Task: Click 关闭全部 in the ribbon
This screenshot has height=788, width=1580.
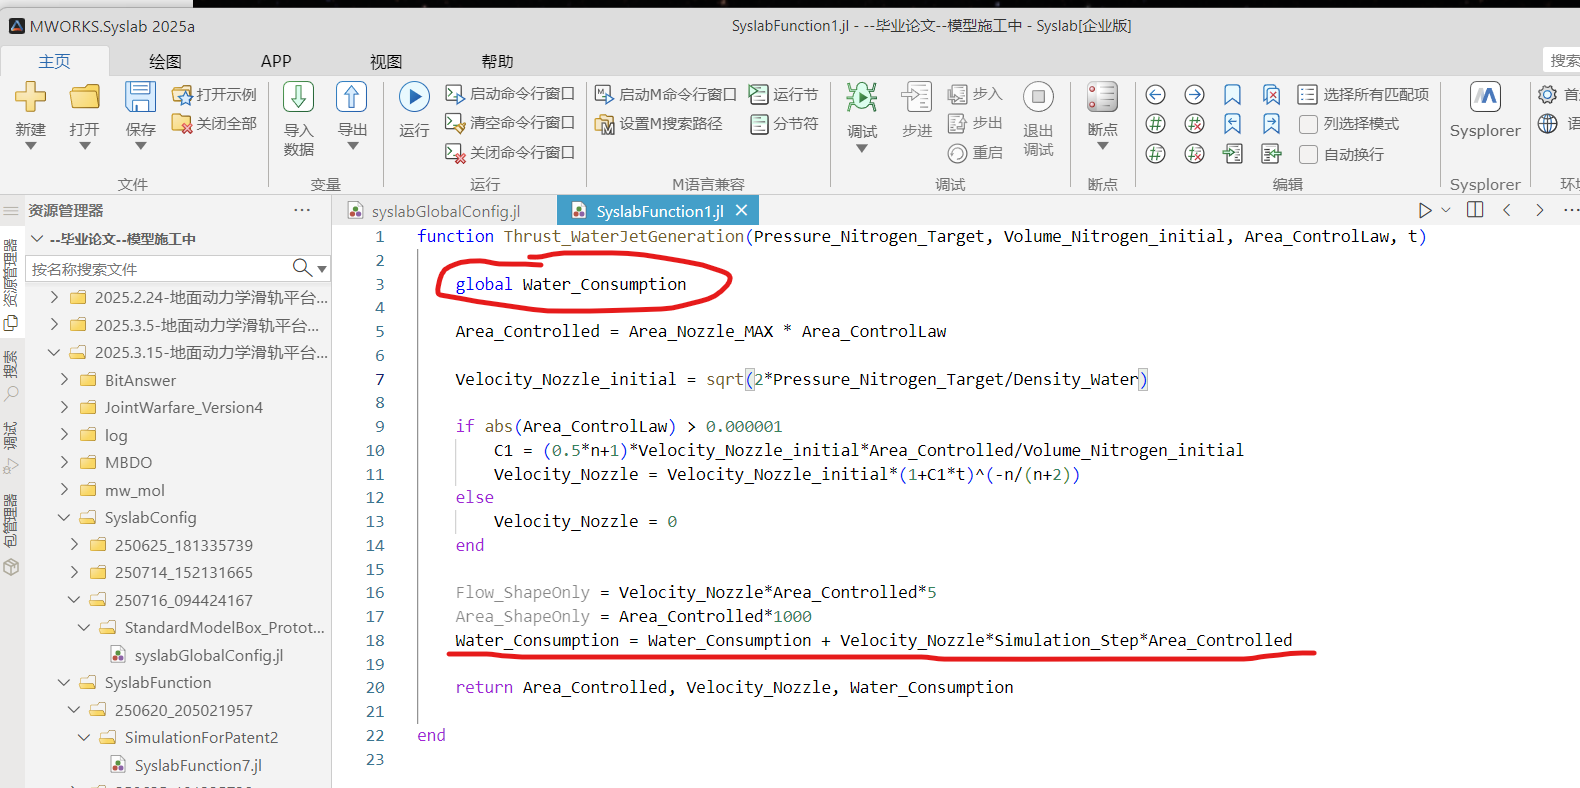Action: point(214,123)
